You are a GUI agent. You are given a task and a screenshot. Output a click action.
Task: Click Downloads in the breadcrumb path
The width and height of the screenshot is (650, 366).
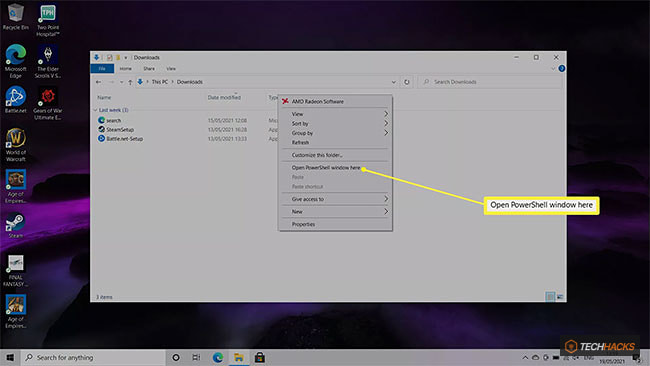[x=190, y=82]
